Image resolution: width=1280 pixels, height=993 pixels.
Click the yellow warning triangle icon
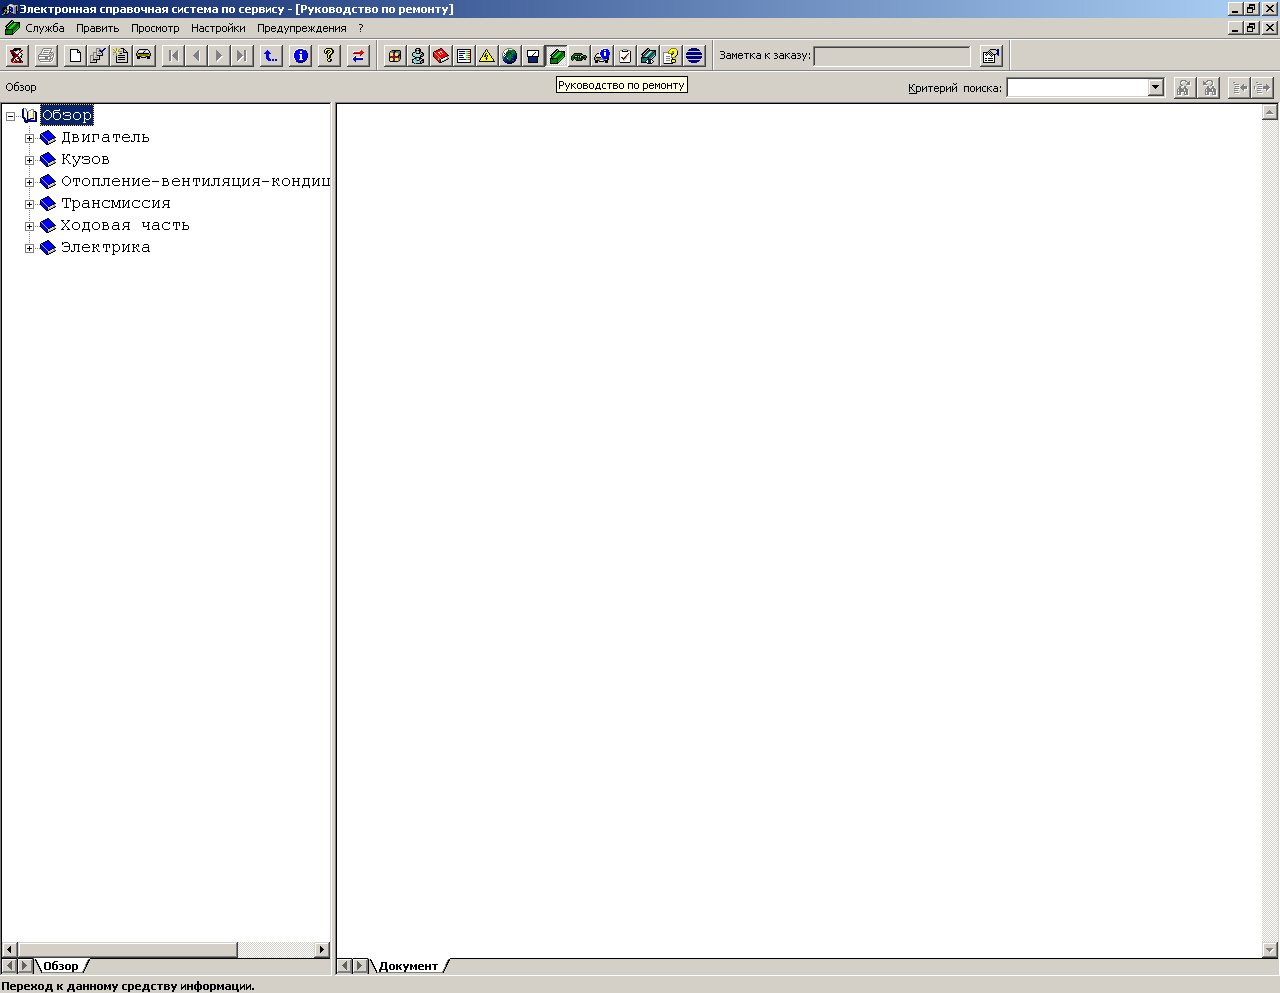[487, 56]
